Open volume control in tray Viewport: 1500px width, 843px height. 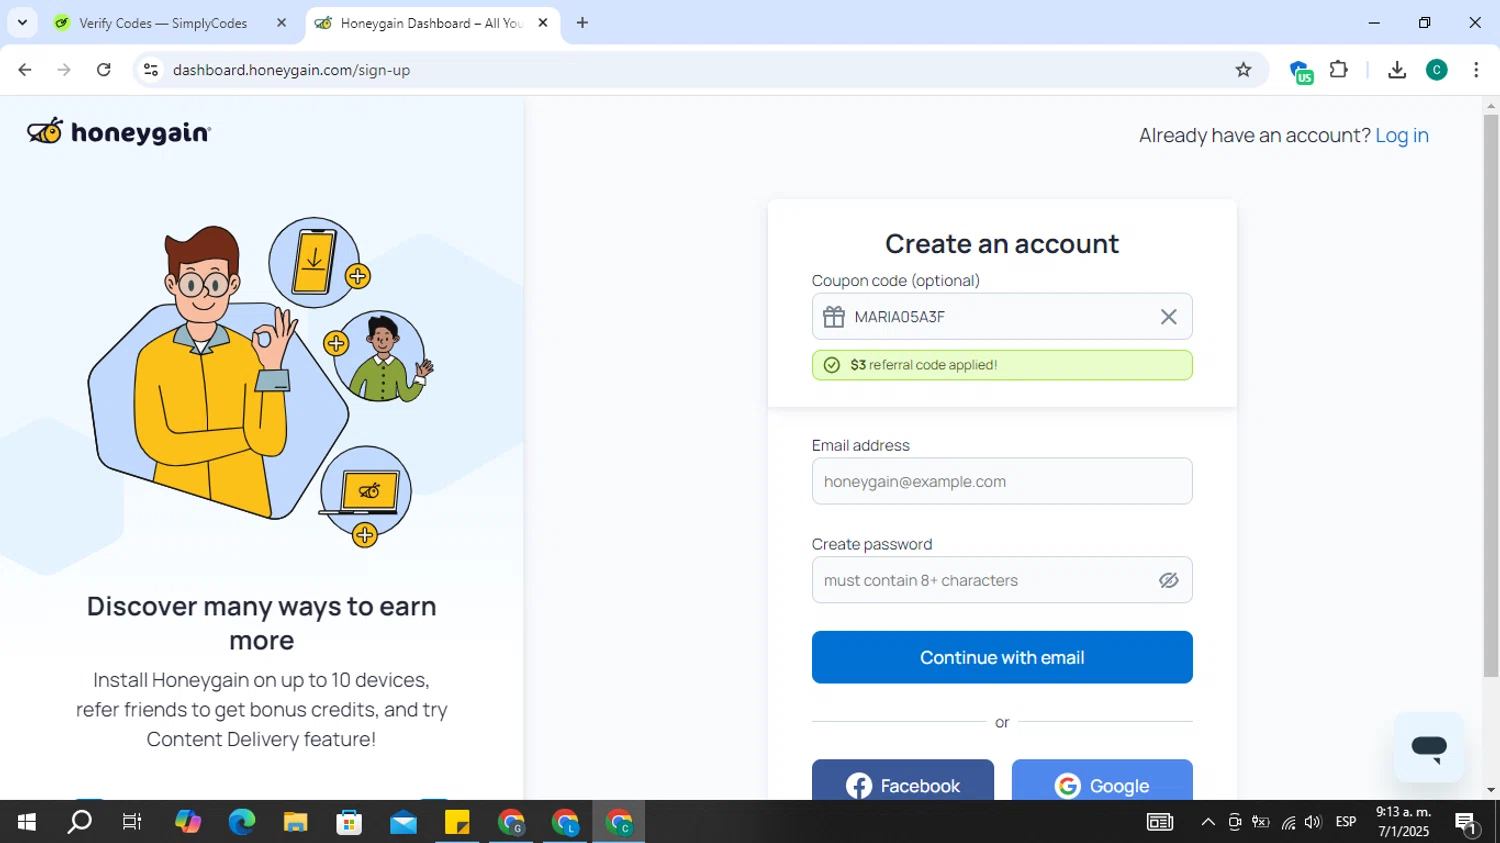(1313, 822)
